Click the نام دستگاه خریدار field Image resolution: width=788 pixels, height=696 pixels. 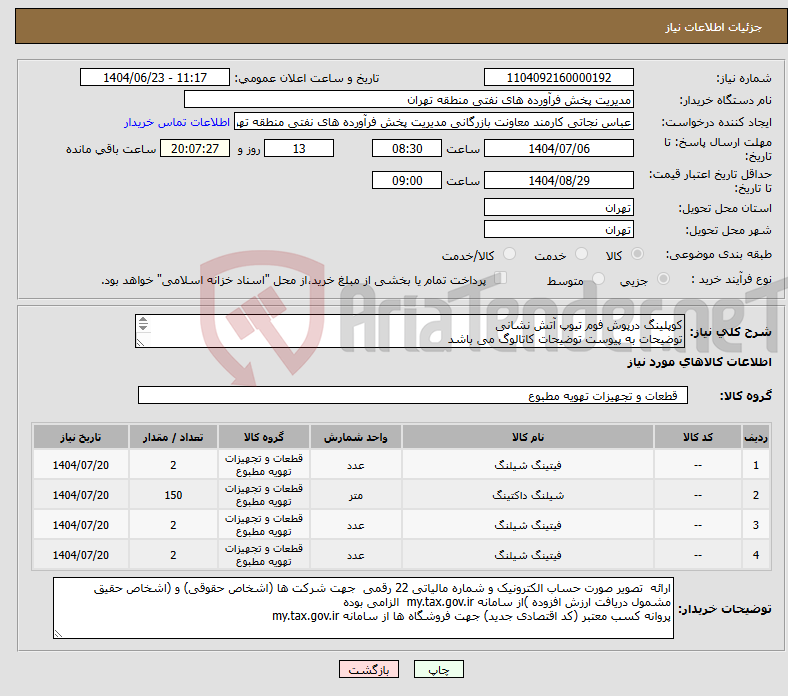[409, 100]
